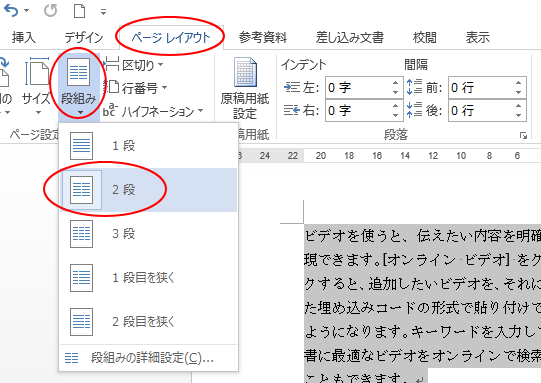Click the first line of selected document text
Image resolution: width=541 pixels, height=383 pixels.
(423, 236)
